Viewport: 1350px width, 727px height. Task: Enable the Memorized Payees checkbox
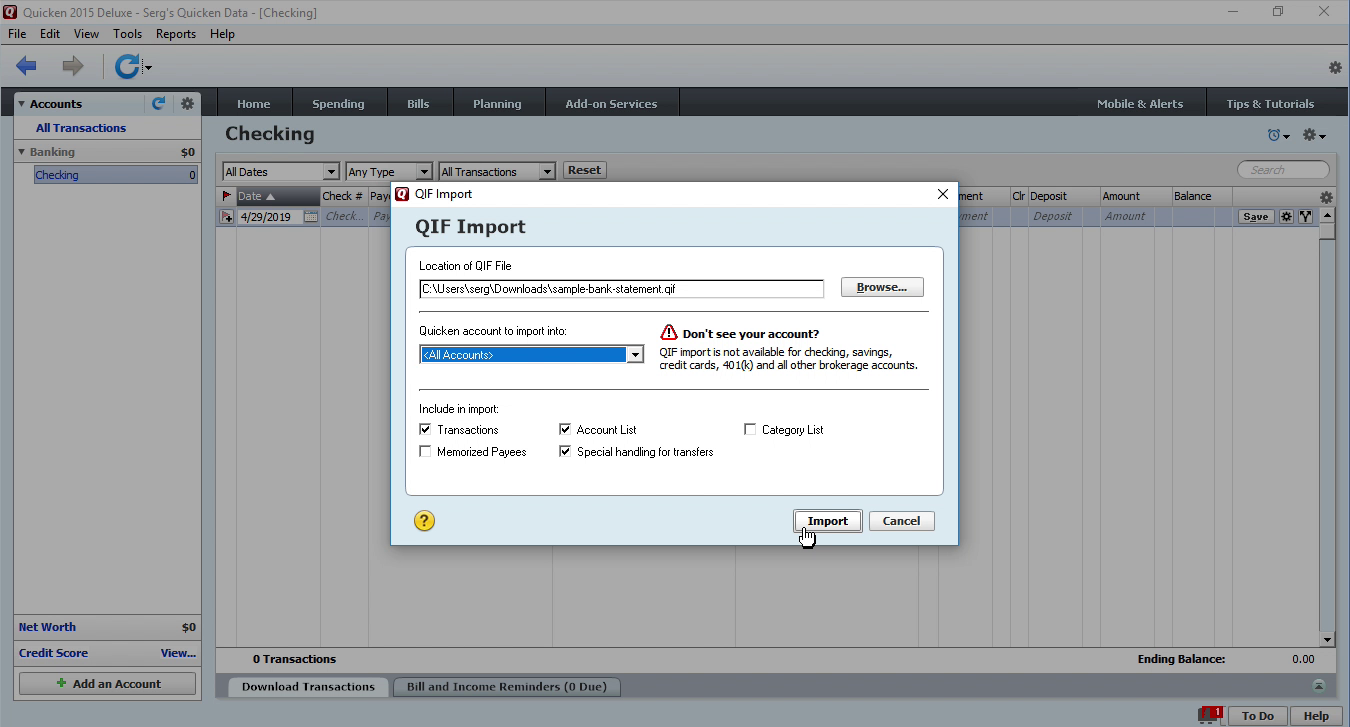426,451
